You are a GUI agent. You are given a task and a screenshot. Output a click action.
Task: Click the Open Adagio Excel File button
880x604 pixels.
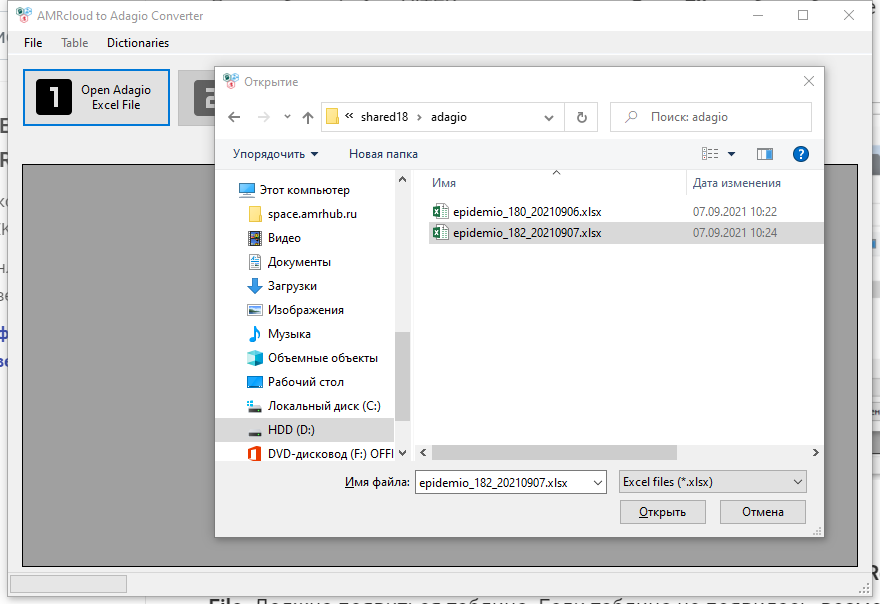click(97, 98)
